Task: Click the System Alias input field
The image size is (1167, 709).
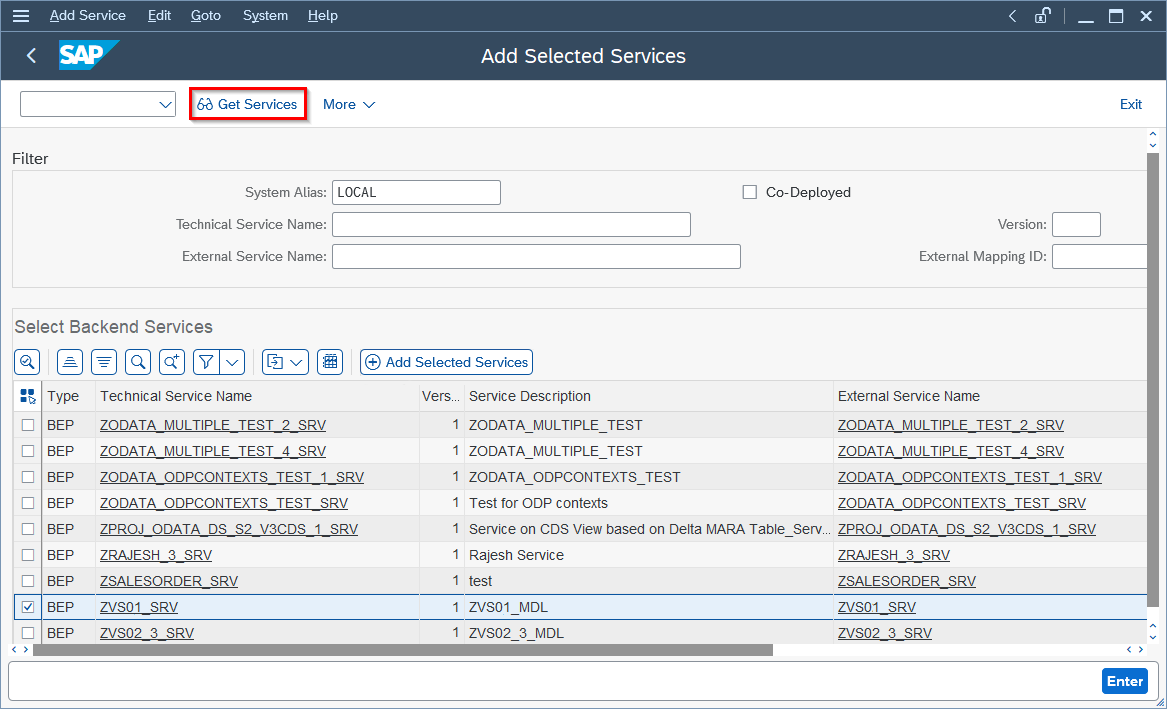Action: 416,192
